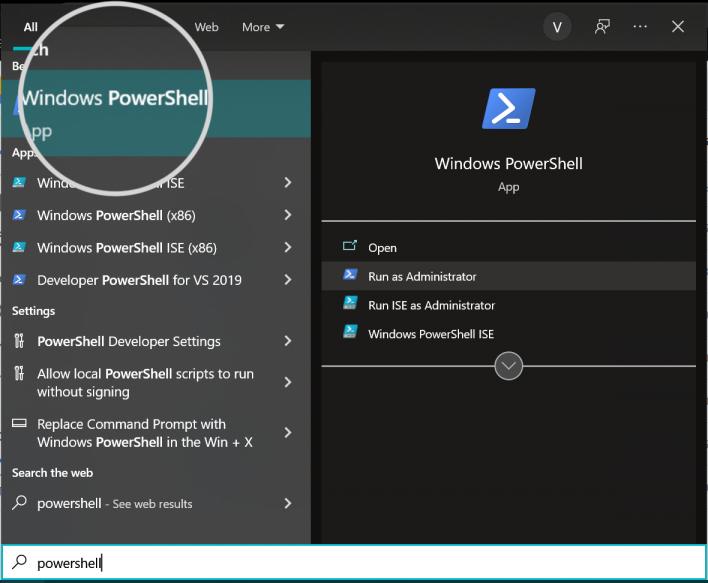Click the search box containing powershell
Viewport: 708px width, 583px height.
pyautogui.click(x=354, y=563)
